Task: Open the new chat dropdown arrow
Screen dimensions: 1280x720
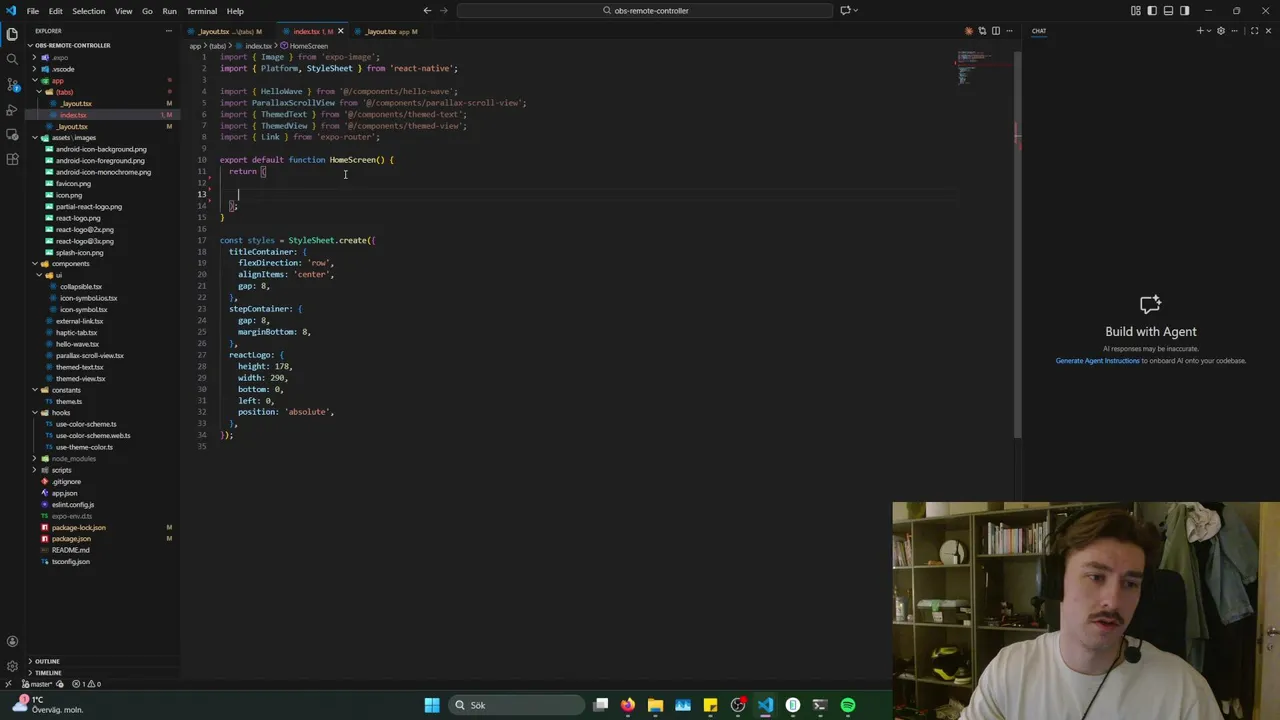Action: click(x=1209, y=31)
